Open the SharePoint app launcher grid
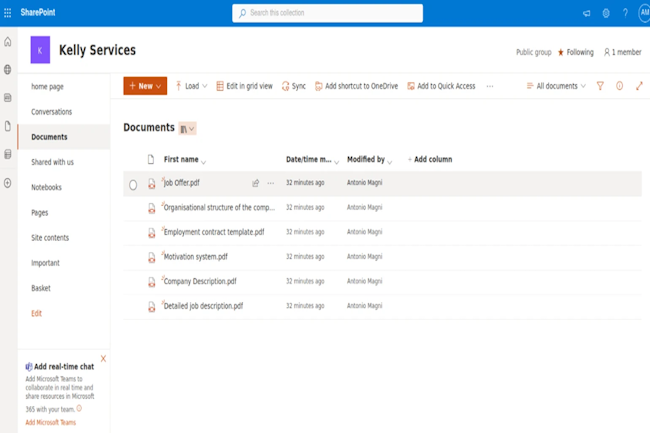The height and width of the screenshot is (433, 650). pos(8,13)
